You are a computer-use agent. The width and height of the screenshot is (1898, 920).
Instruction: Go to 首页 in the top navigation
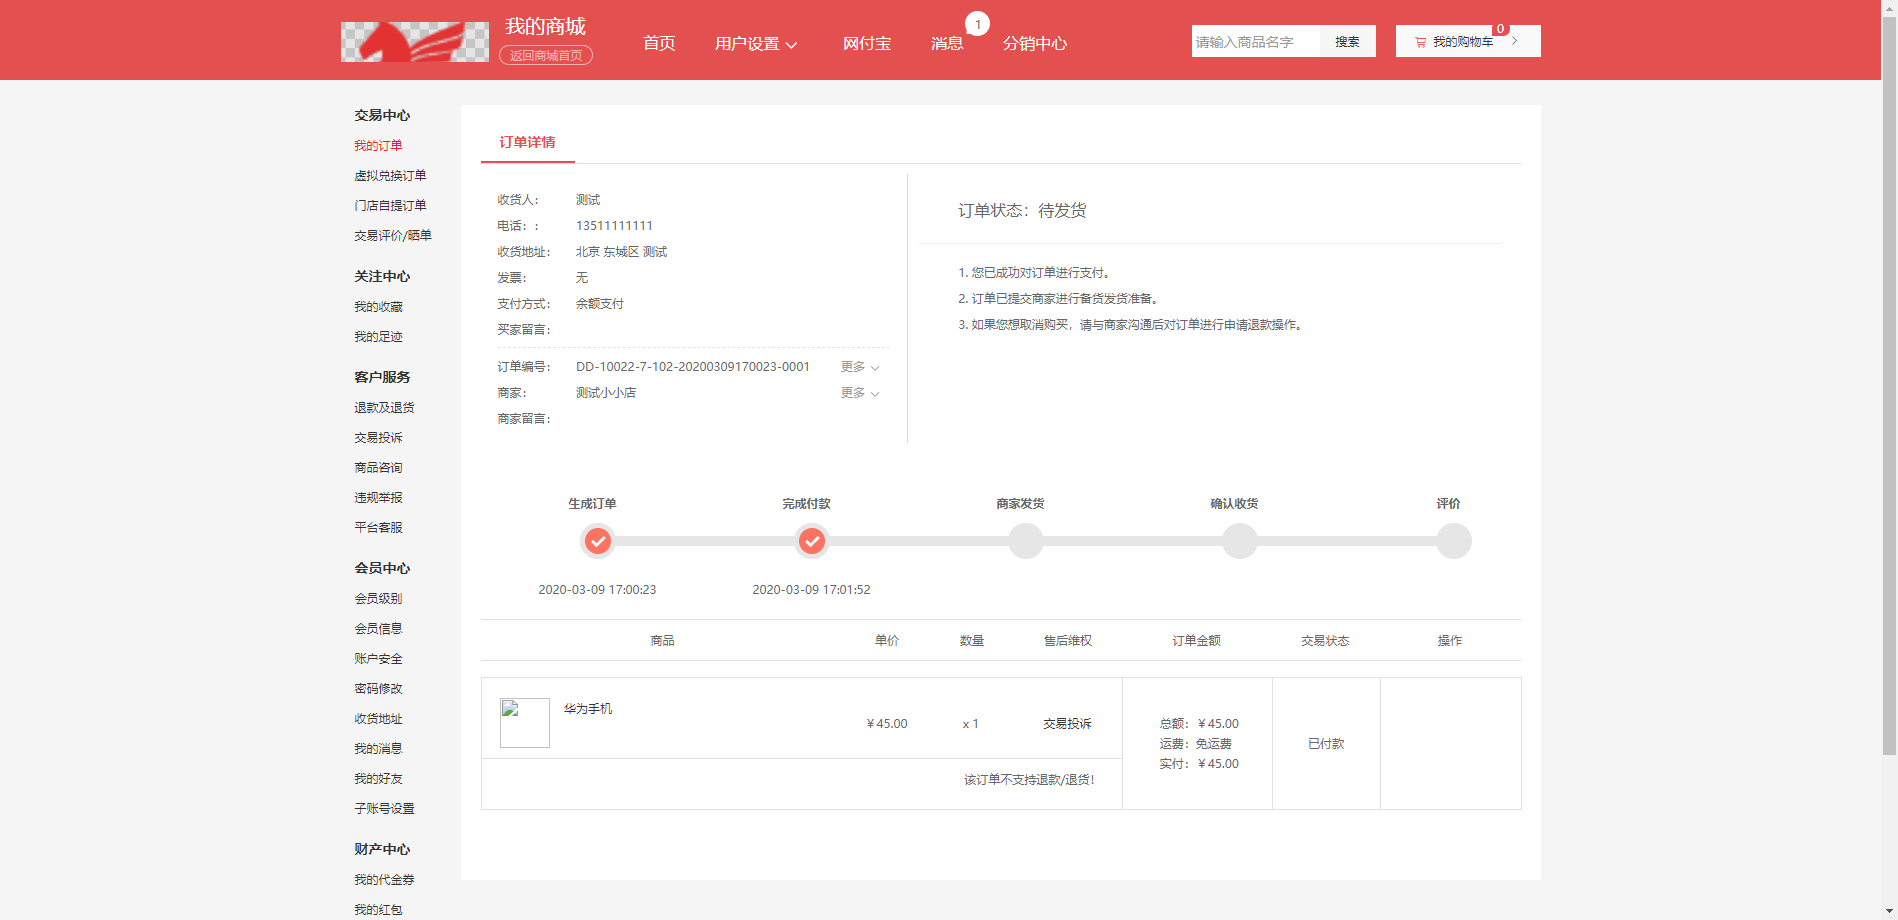tap(659, 43)
